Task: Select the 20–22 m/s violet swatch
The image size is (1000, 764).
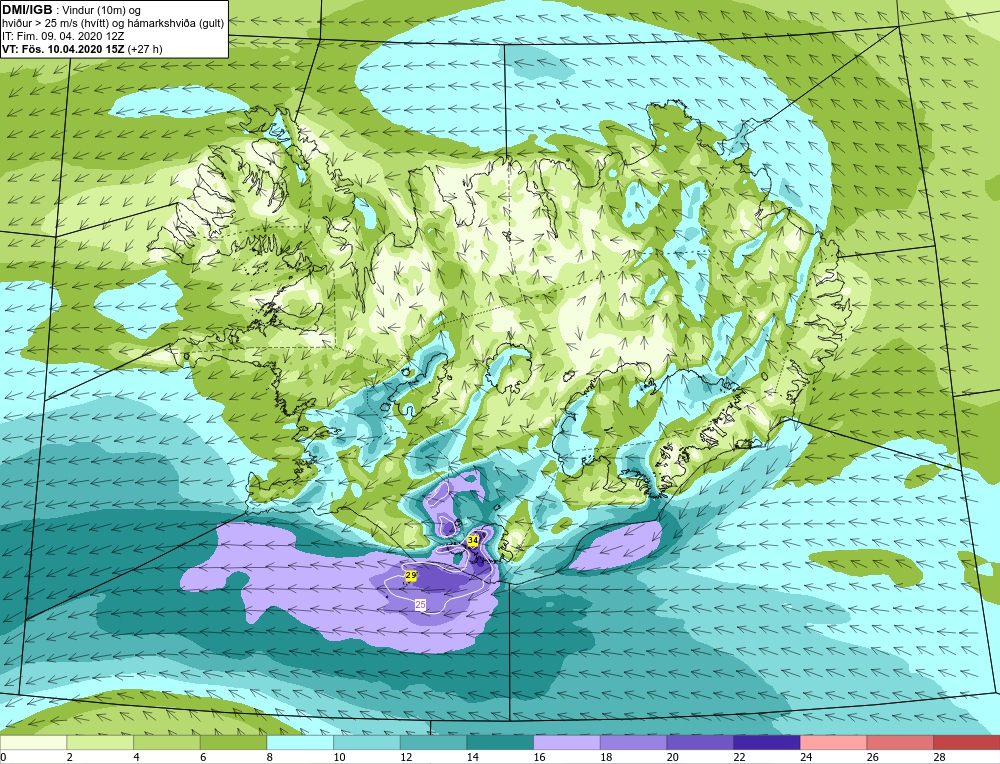Action: pyautogui.click(x=700, y=743)
